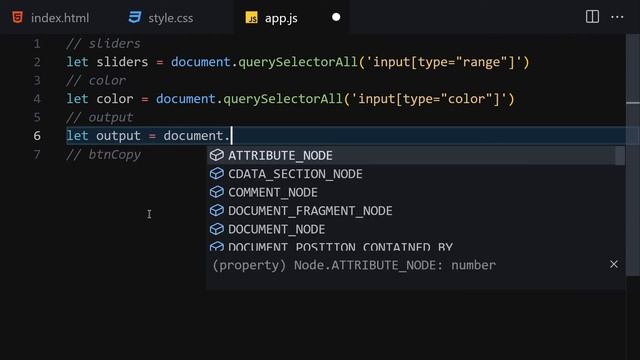Click the '// output' comment
640x360 pixels.
coord(100,117)
